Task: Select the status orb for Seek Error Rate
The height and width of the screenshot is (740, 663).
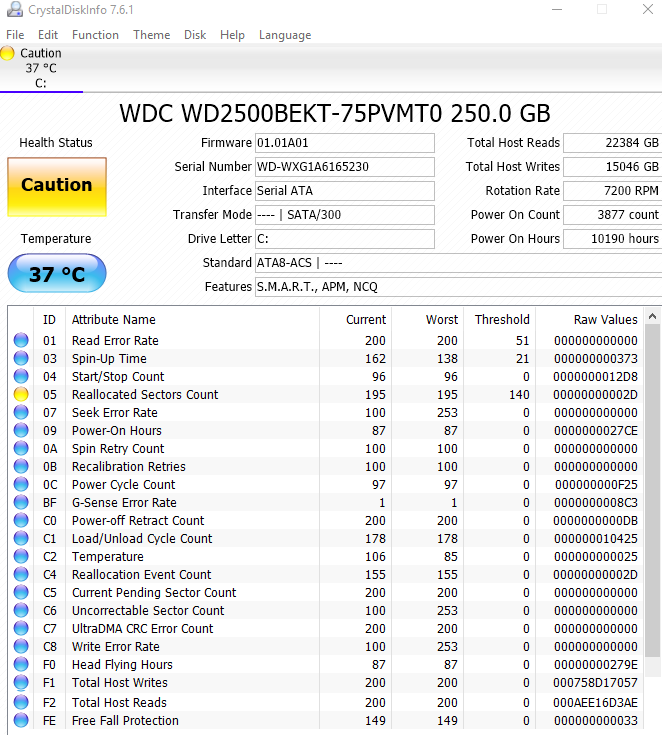Action: (21, 412)
